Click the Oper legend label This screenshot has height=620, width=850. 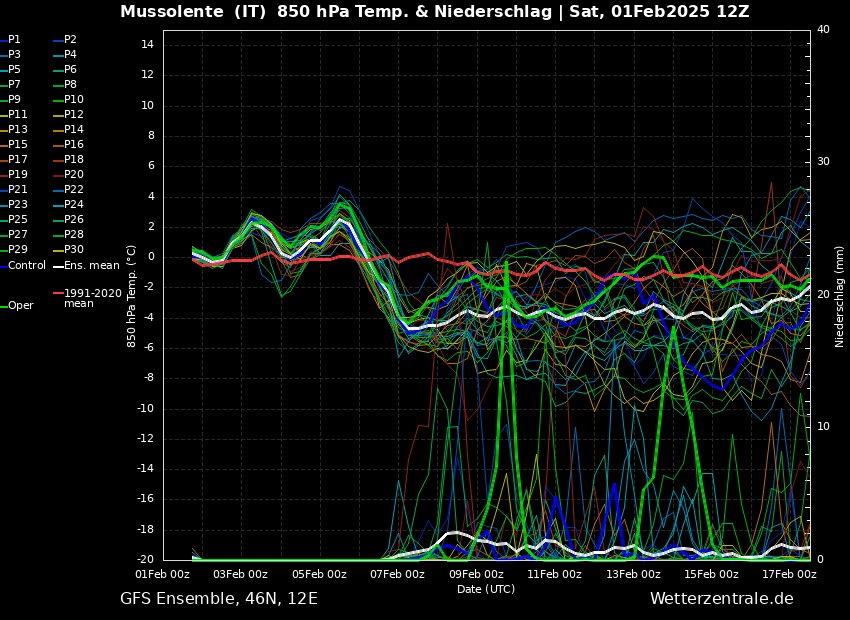[21, 306]
